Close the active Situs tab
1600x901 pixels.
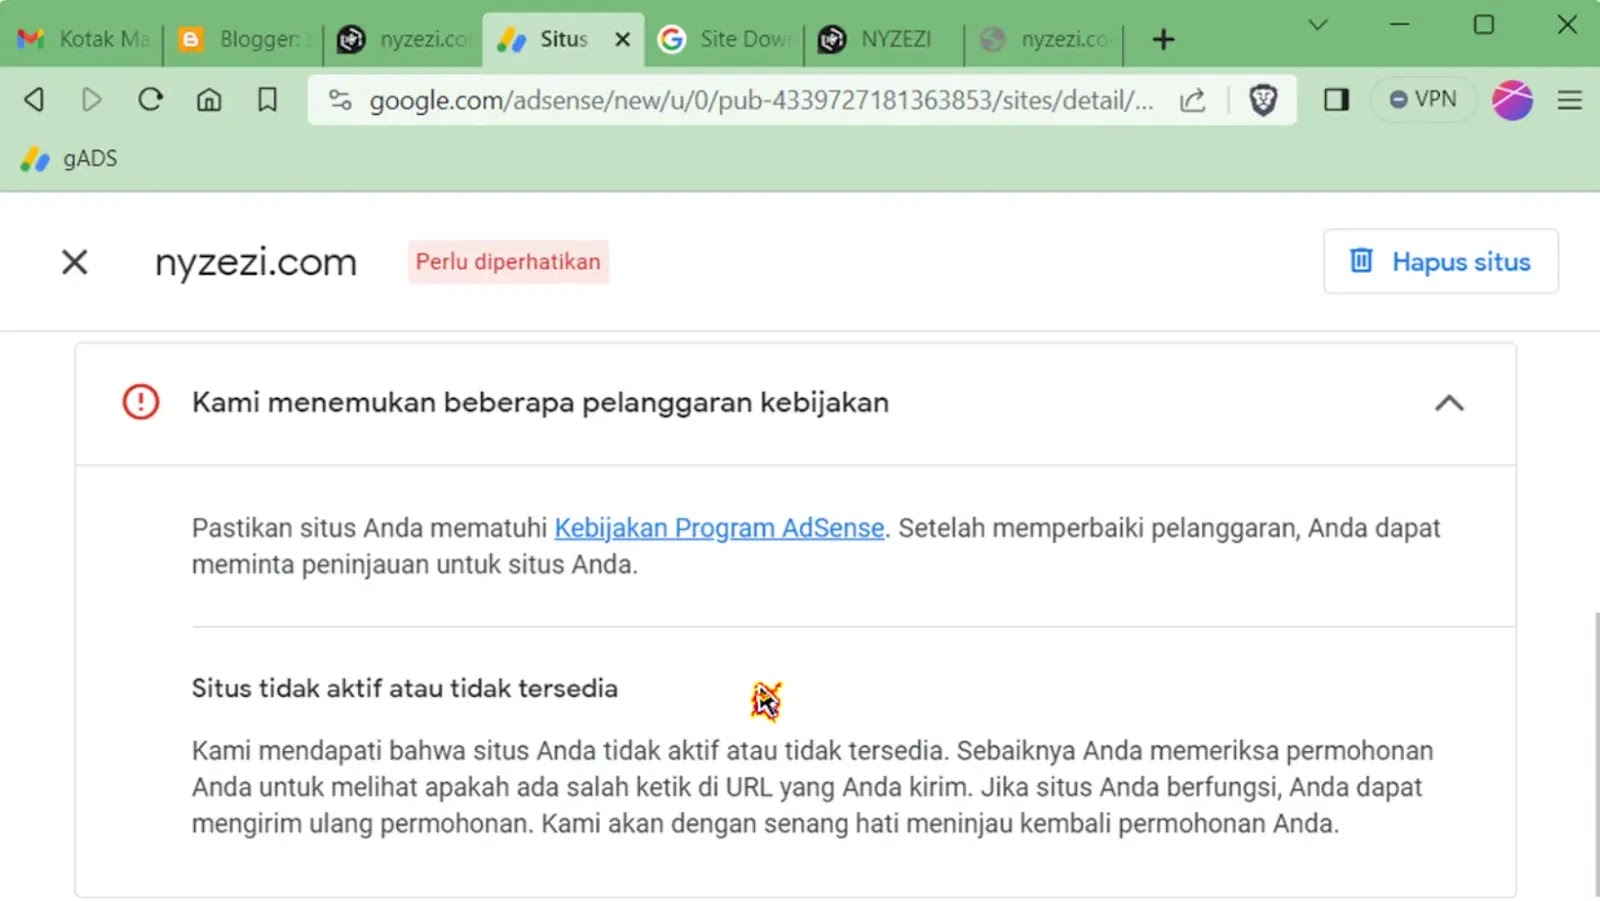click(x=622, y=39)
